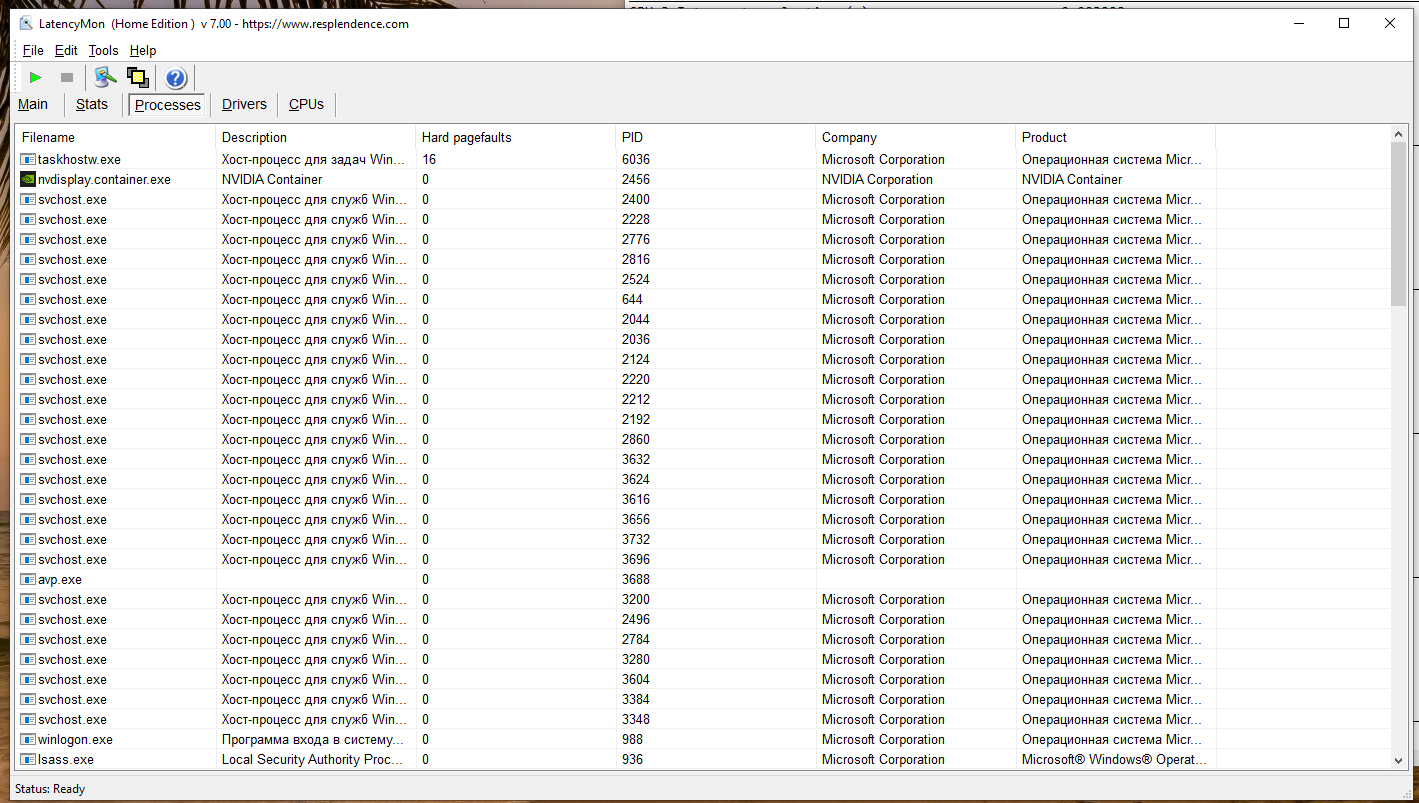Click the PID value 936
Image resolution: width=1419 pixels, height=803 pixels.
(x=632, y=759)
